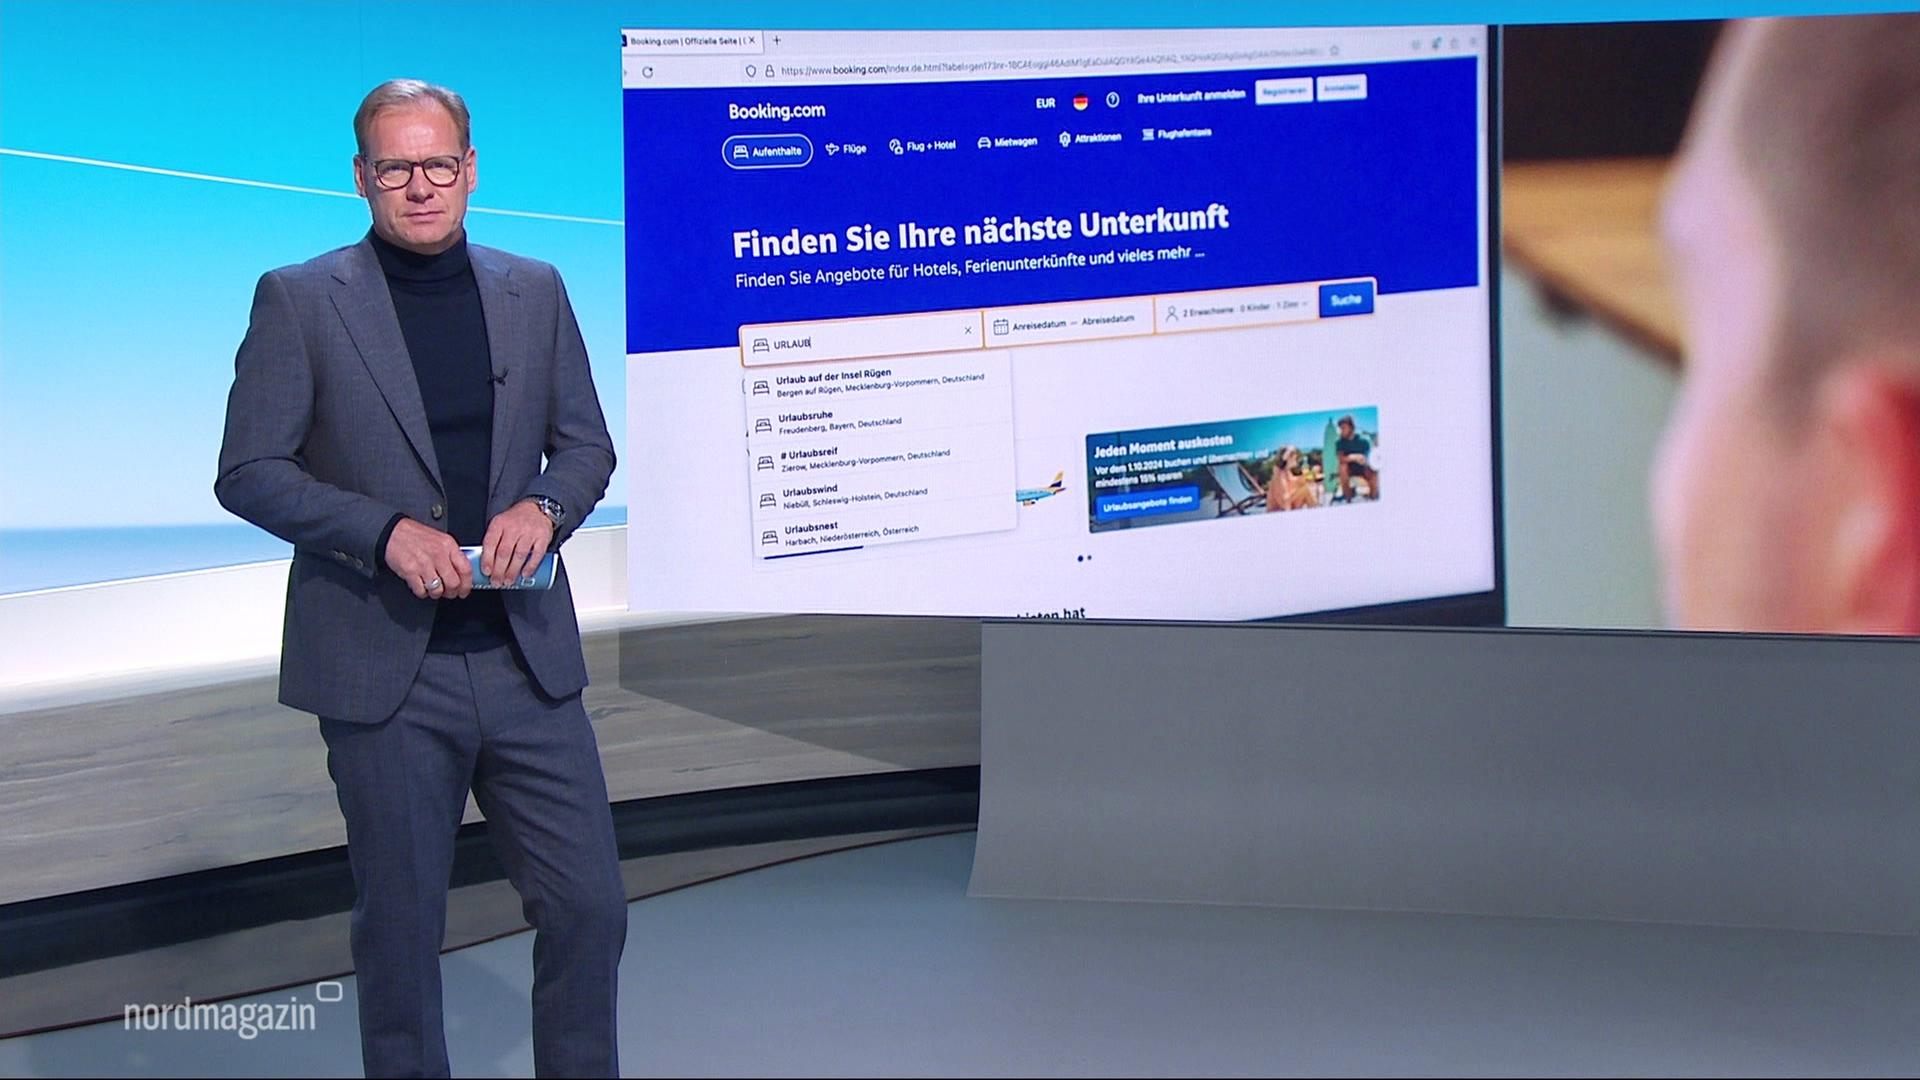Select the Aufenthalte tab
Screen dimensions: 1920x1080
click(767, 152)
